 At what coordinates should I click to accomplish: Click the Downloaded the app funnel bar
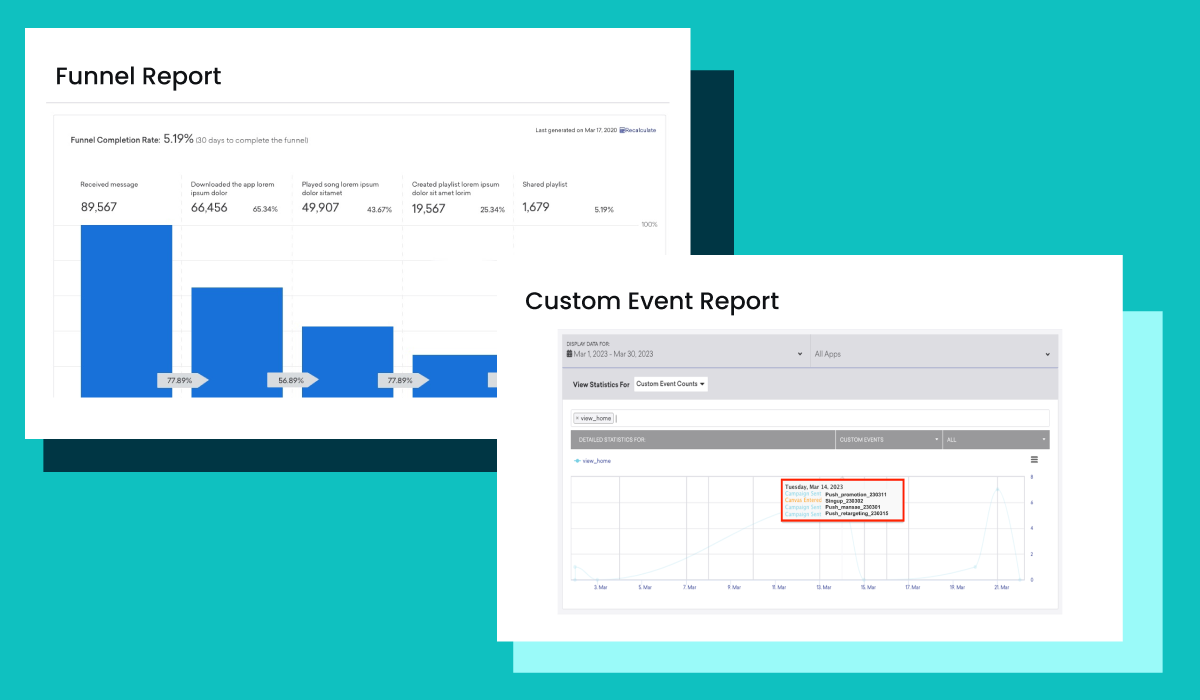237,342
